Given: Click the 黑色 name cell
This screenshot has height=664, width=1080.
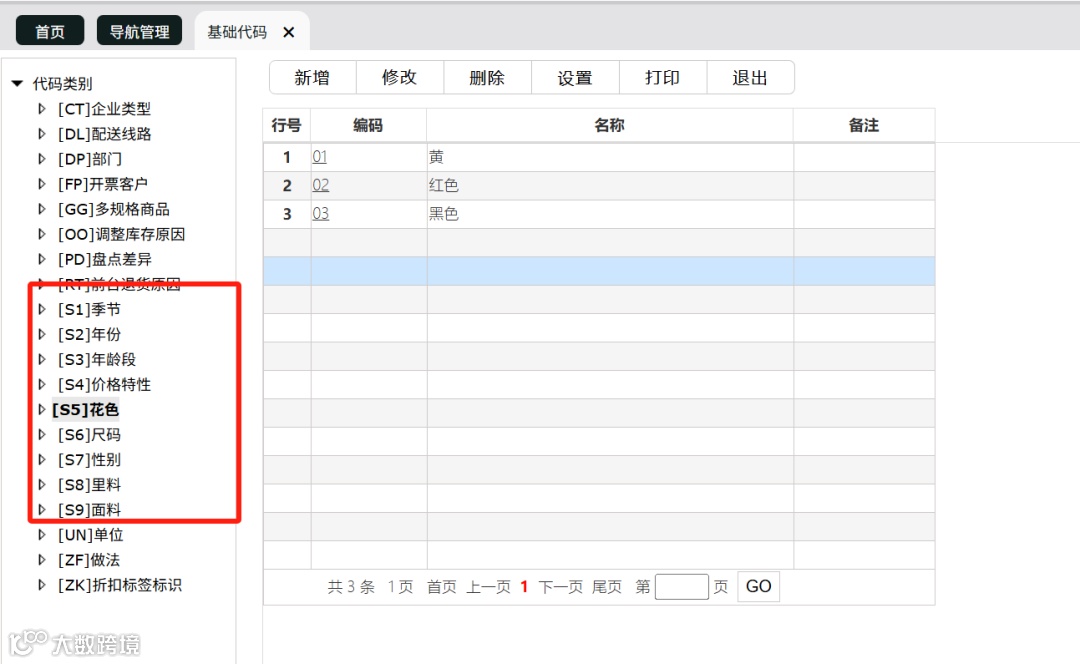Looking at the screenshot, I should point(610,214).
